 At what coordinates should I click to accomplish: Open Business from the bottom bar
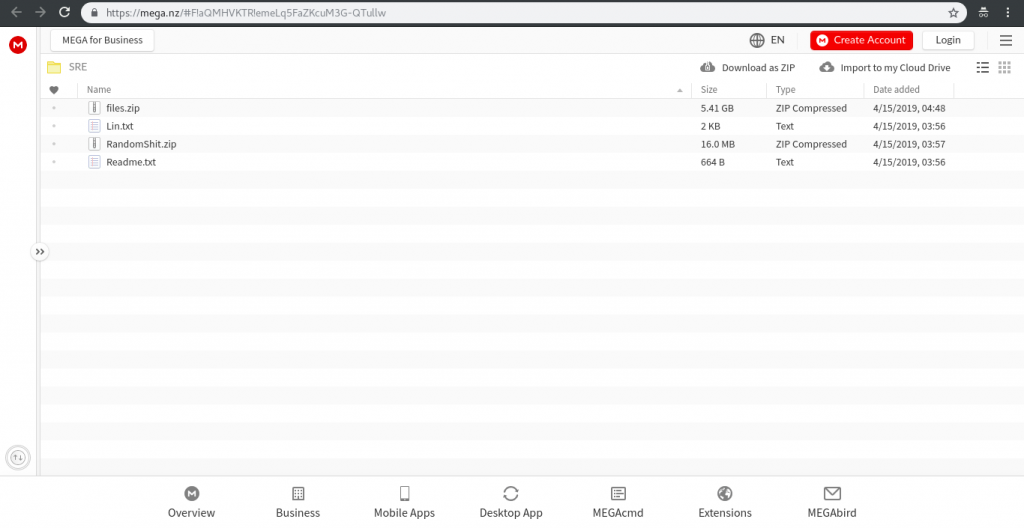point(298,503)
